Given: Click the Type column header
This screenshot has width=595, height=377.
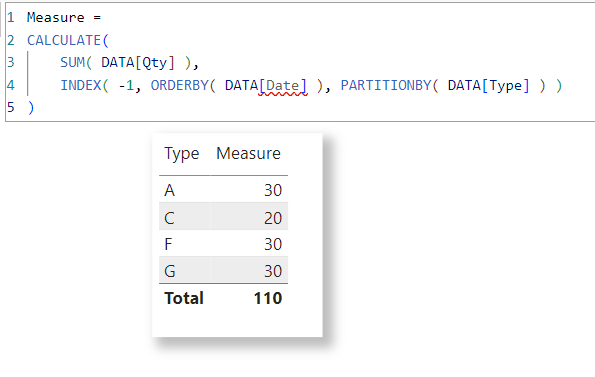Looking at the screenshot, I should (x=181, y=154).
